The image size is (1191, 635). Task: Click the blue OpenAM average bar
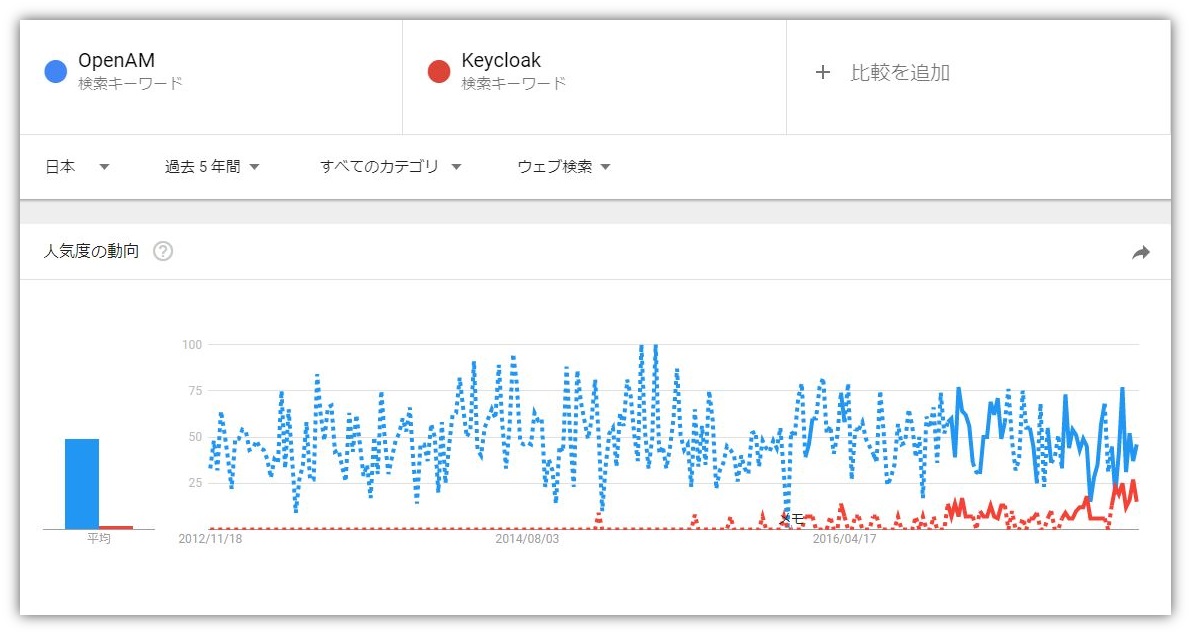click(82, 484)
